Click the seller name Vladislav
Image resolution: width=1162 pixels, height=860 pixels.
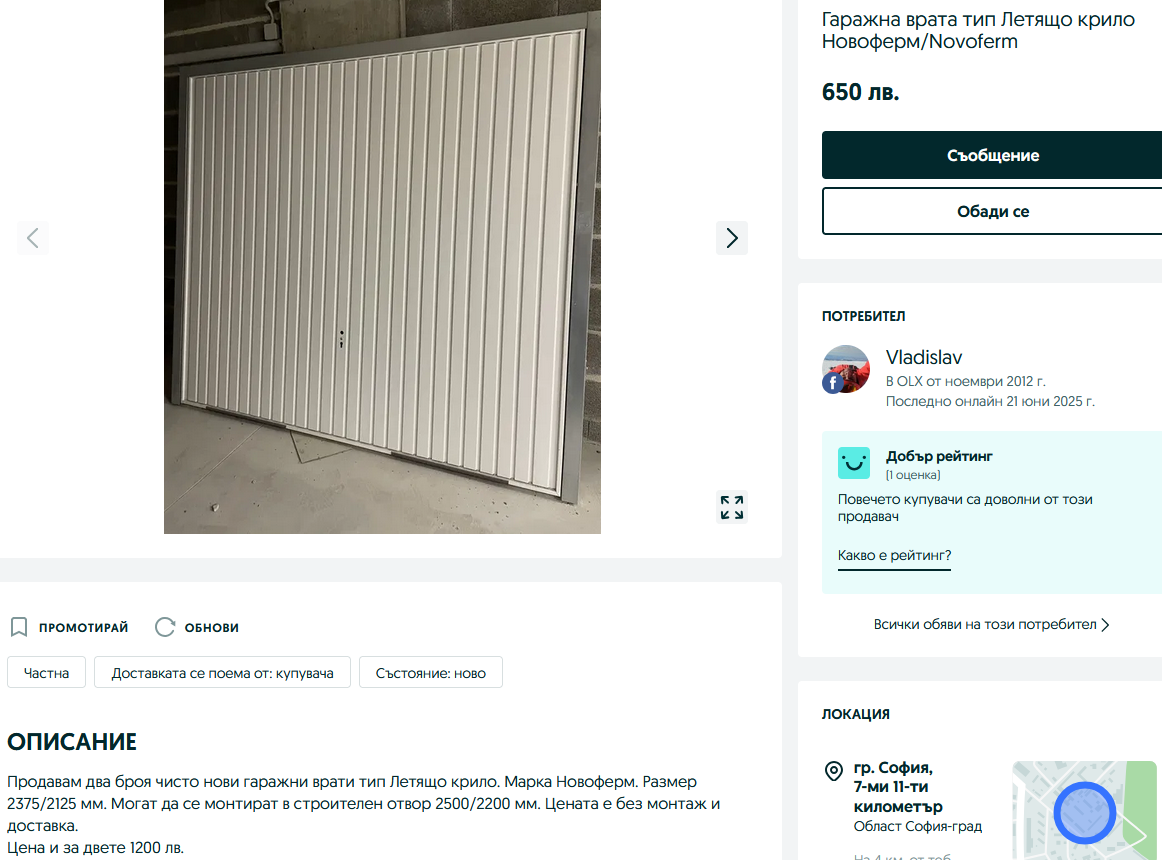(x=924, y=357)
